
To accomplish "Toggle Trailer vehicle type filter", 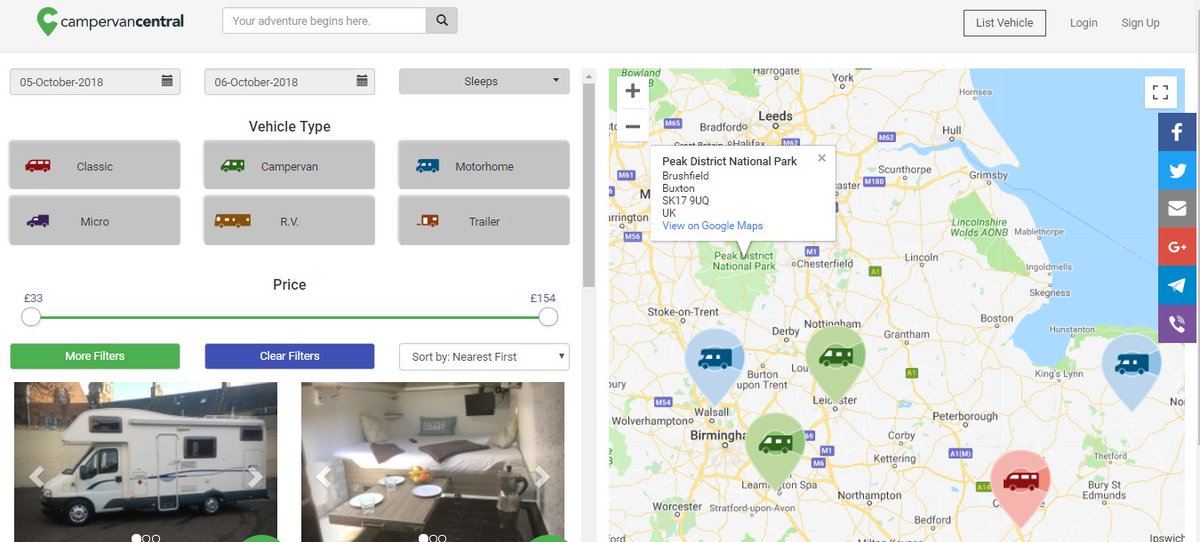I will pyautogui.click(x=484, y=220).
